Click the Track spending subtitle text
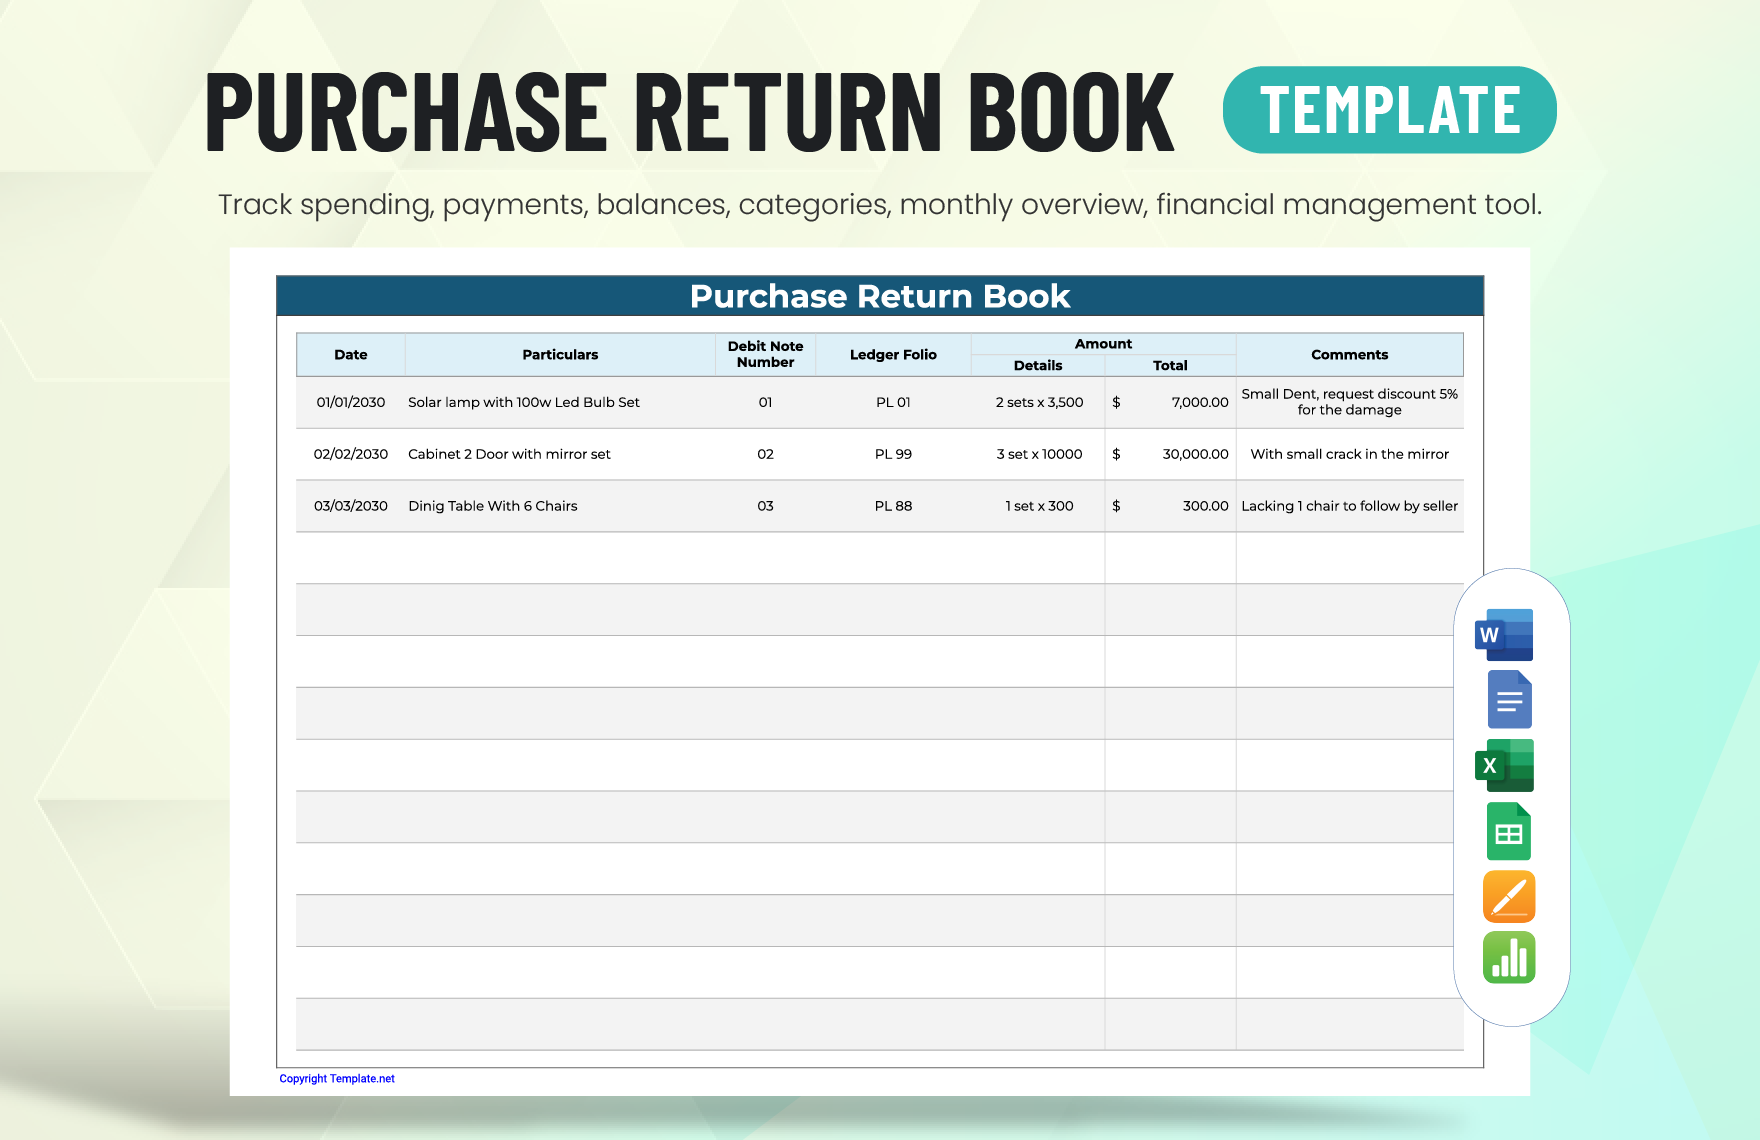1760x1140 pixels. click(880, 204)
